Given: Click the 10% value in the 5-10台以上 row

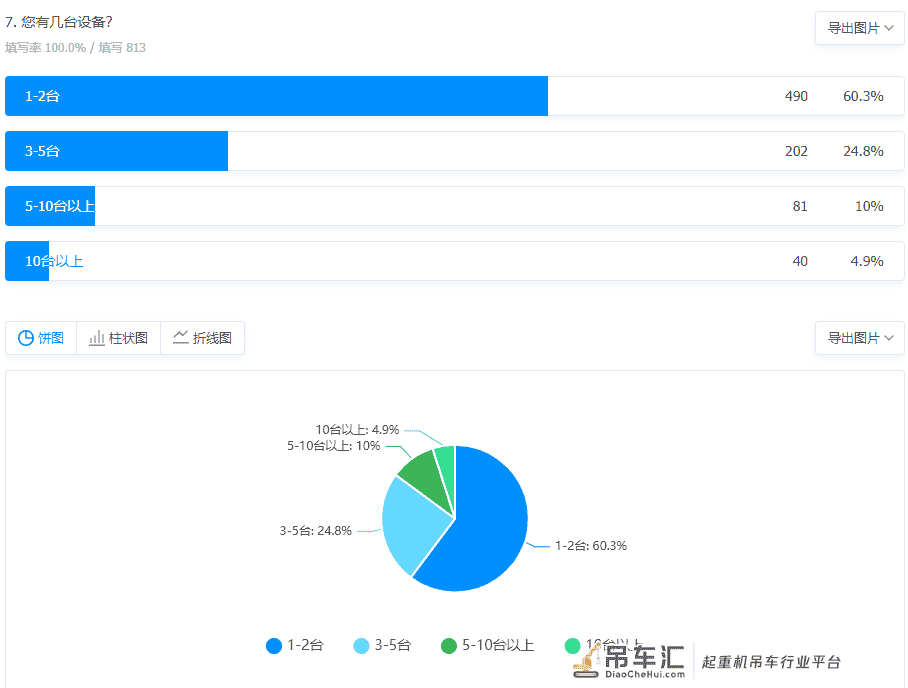Looking at the screenshot, I should (x=869, y=206).
